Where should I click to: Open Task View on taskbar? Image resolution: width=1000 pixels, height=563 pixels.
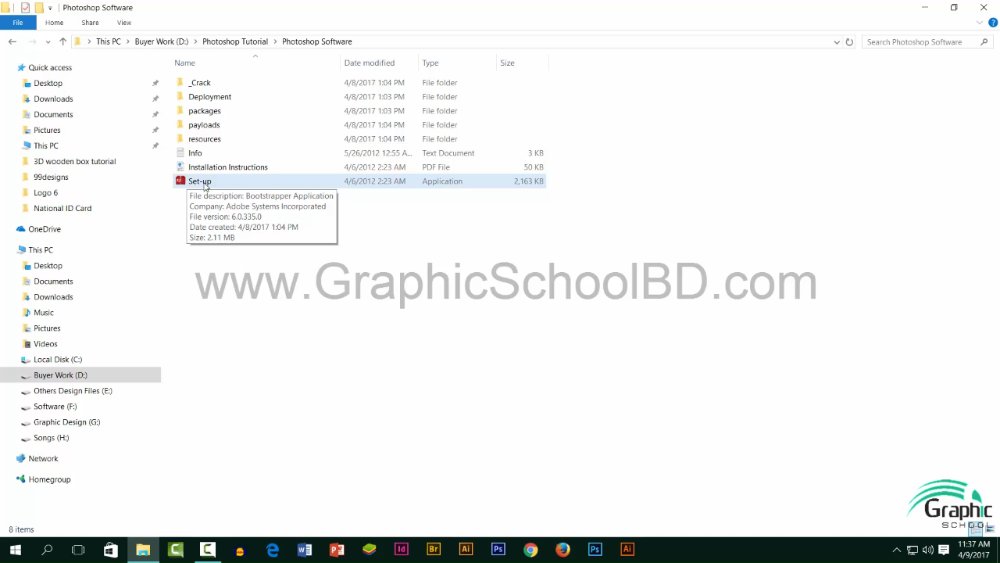coord(78,550)
